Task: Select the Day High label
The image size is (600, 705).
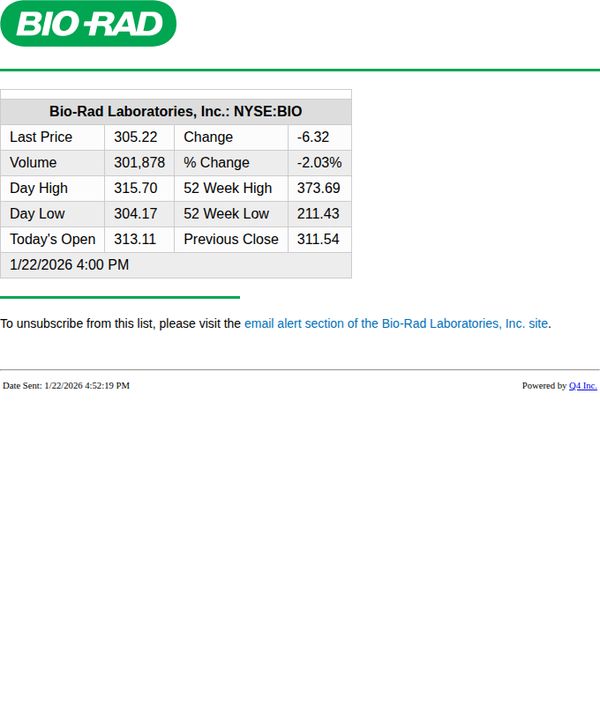Action: click(x=39, y=188)
